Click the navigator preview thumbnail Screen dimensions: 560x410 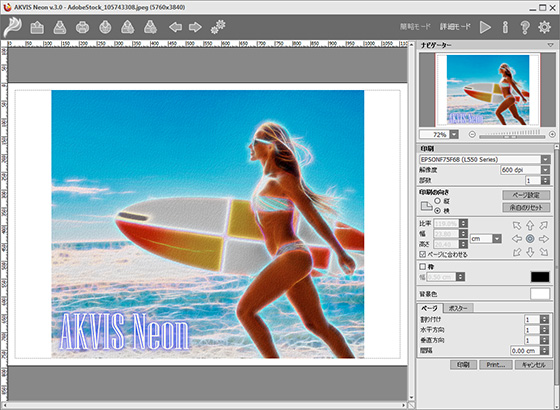(488, 89)
